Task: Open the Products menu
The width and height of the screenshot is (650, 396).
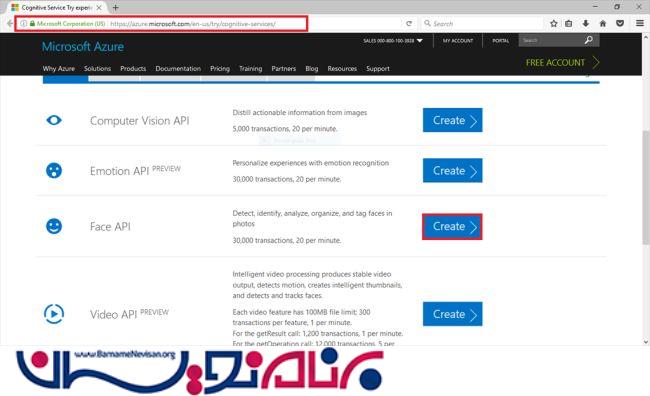Action: 133,68
